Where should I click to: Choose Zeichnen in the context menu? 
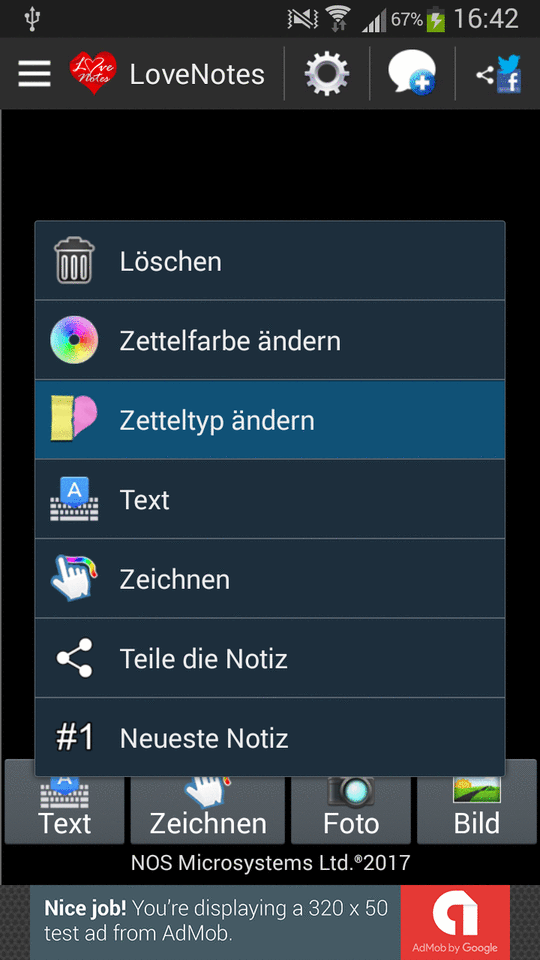pyautogui.click(x=270, y=579)
